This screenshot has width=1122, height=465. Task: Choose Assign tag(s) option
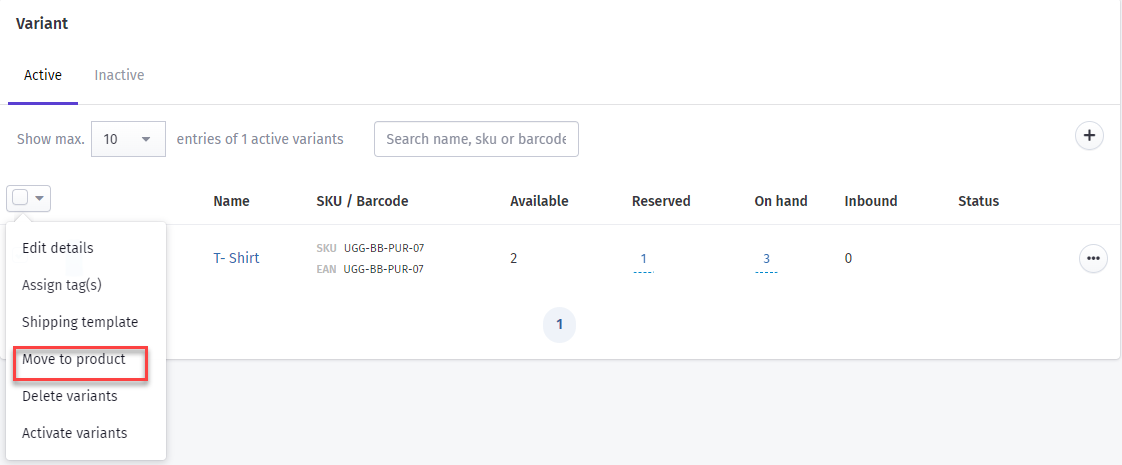[x=62, y=285]
